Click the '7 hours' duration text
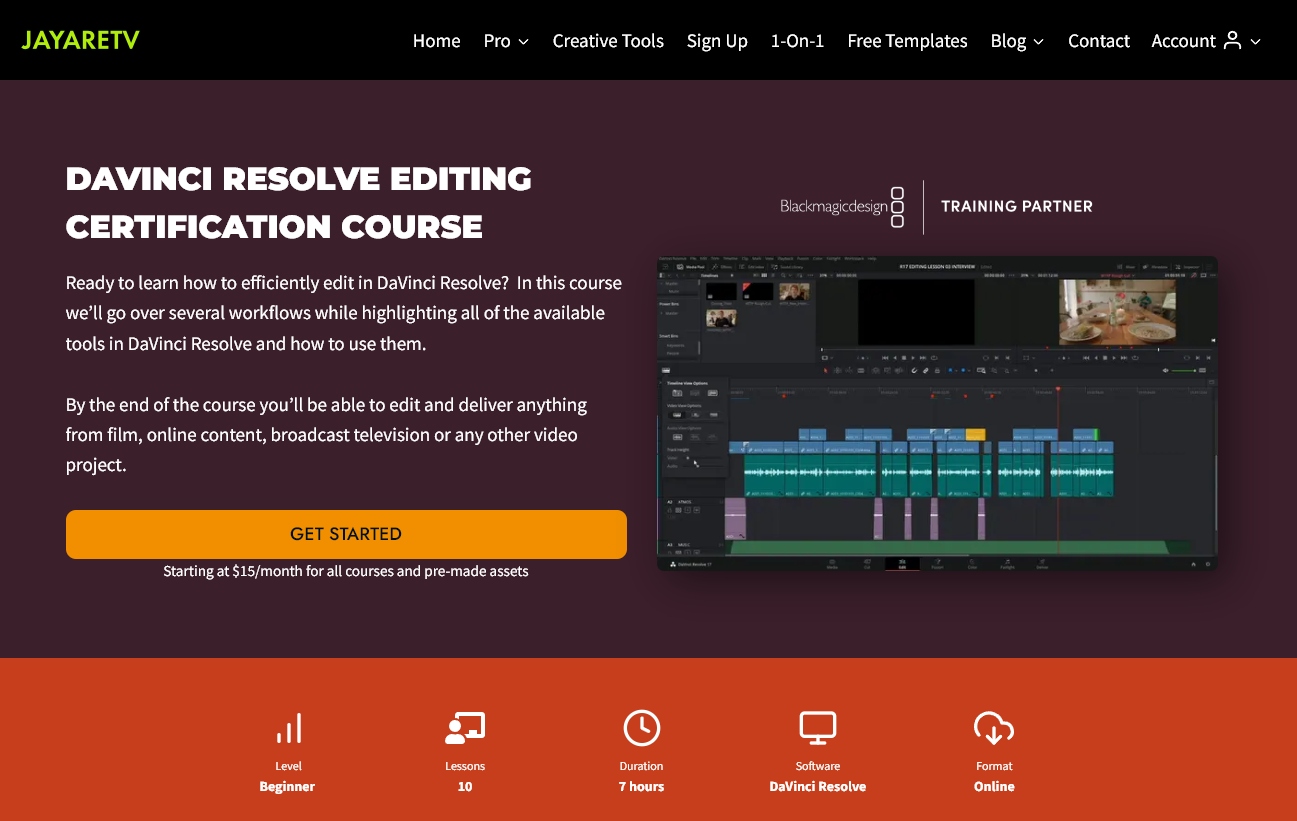This screenshot has width=1297, height=821. (x=641, y=787)
